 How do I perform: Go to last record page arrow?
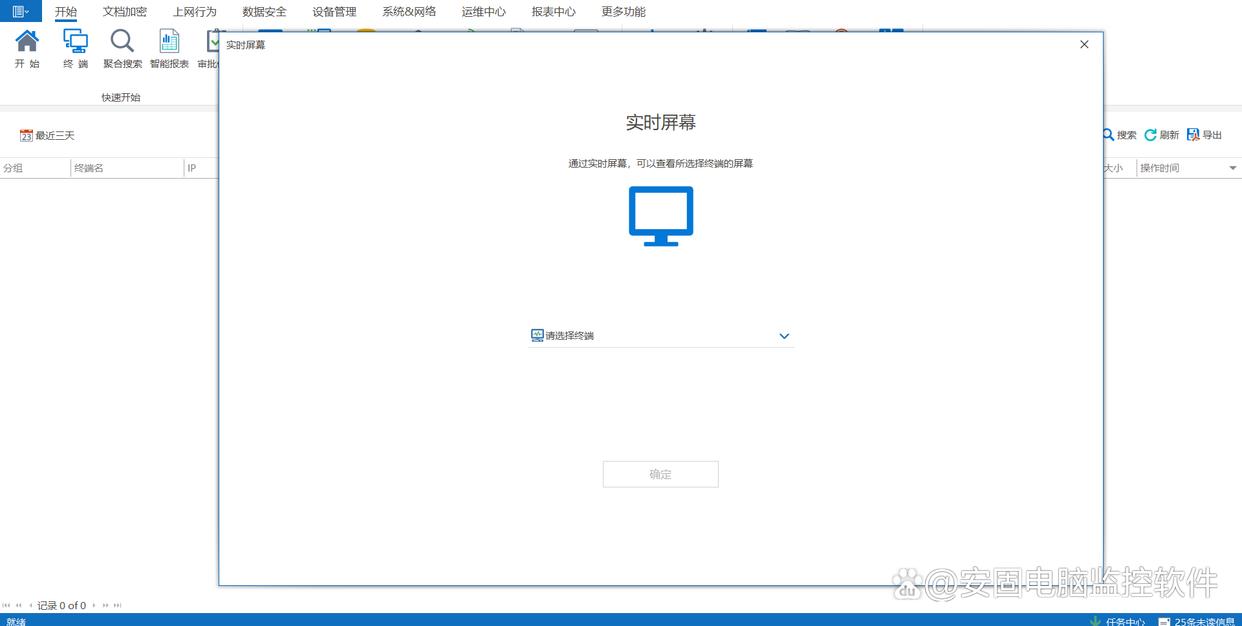pyautogui.click(x=117, y=605)
